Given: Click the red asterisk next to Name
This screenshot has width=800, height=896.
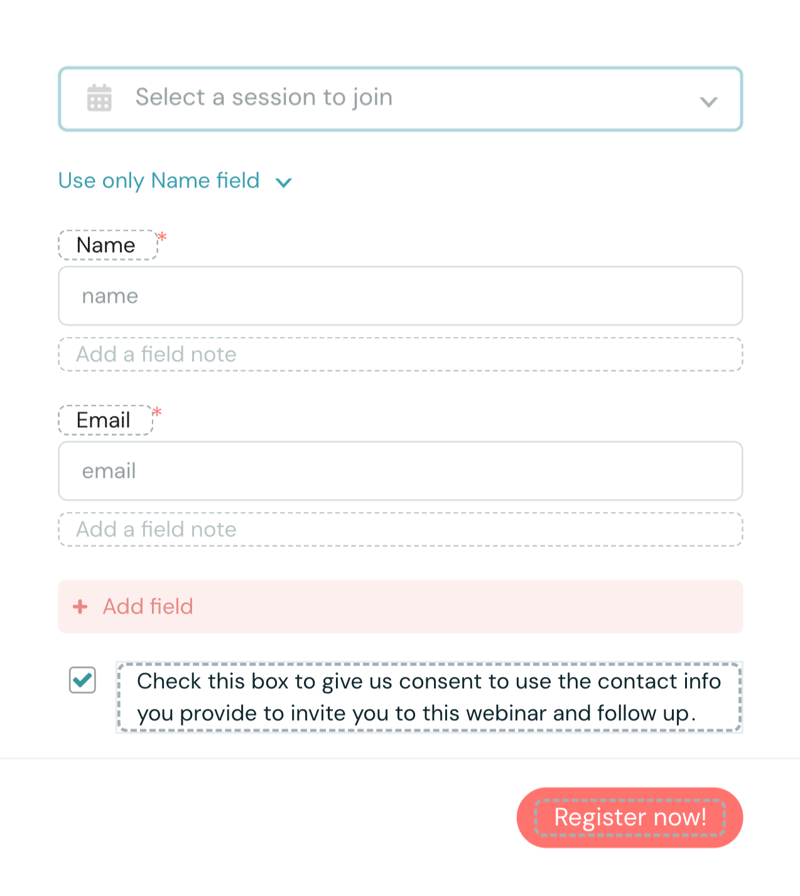Looking at the screenshot, I should pos(162,238).
